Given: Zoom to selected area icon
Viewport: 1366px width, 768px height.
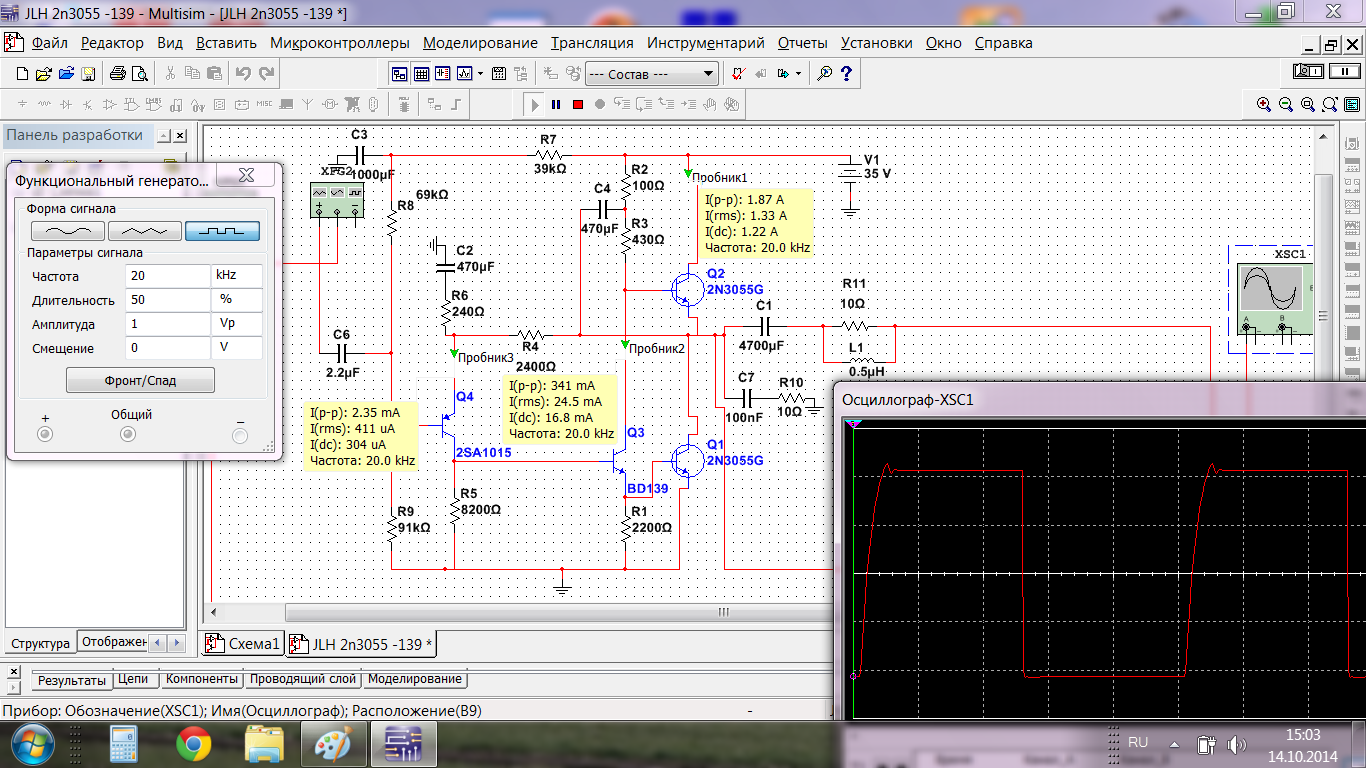Looking at the screenshot, I should [x=1308, y=104].
